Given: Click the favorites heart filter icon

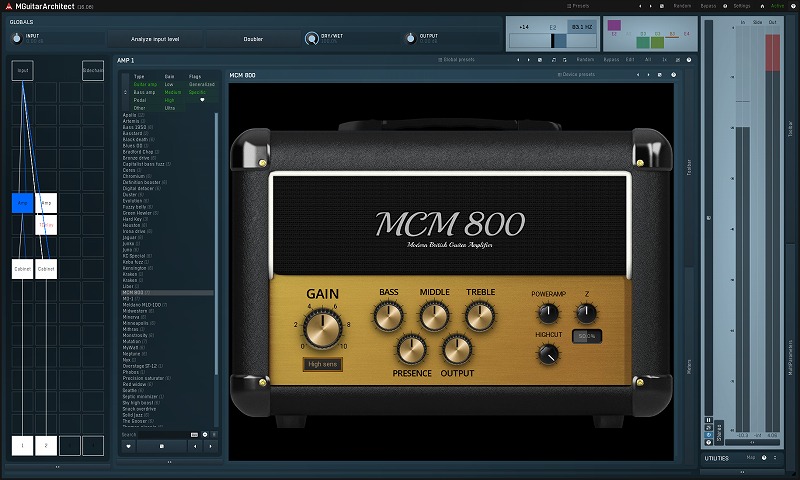Looking at the screenshot, I should 202,100.
